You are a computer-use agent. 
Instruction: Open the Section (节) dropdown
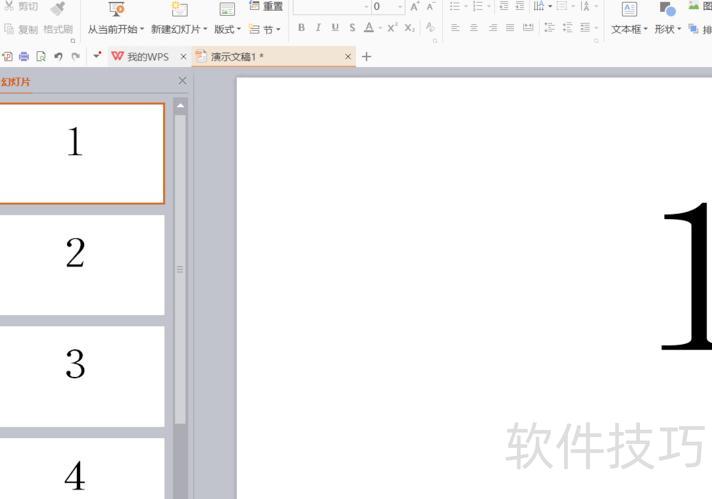click(265, 30)
